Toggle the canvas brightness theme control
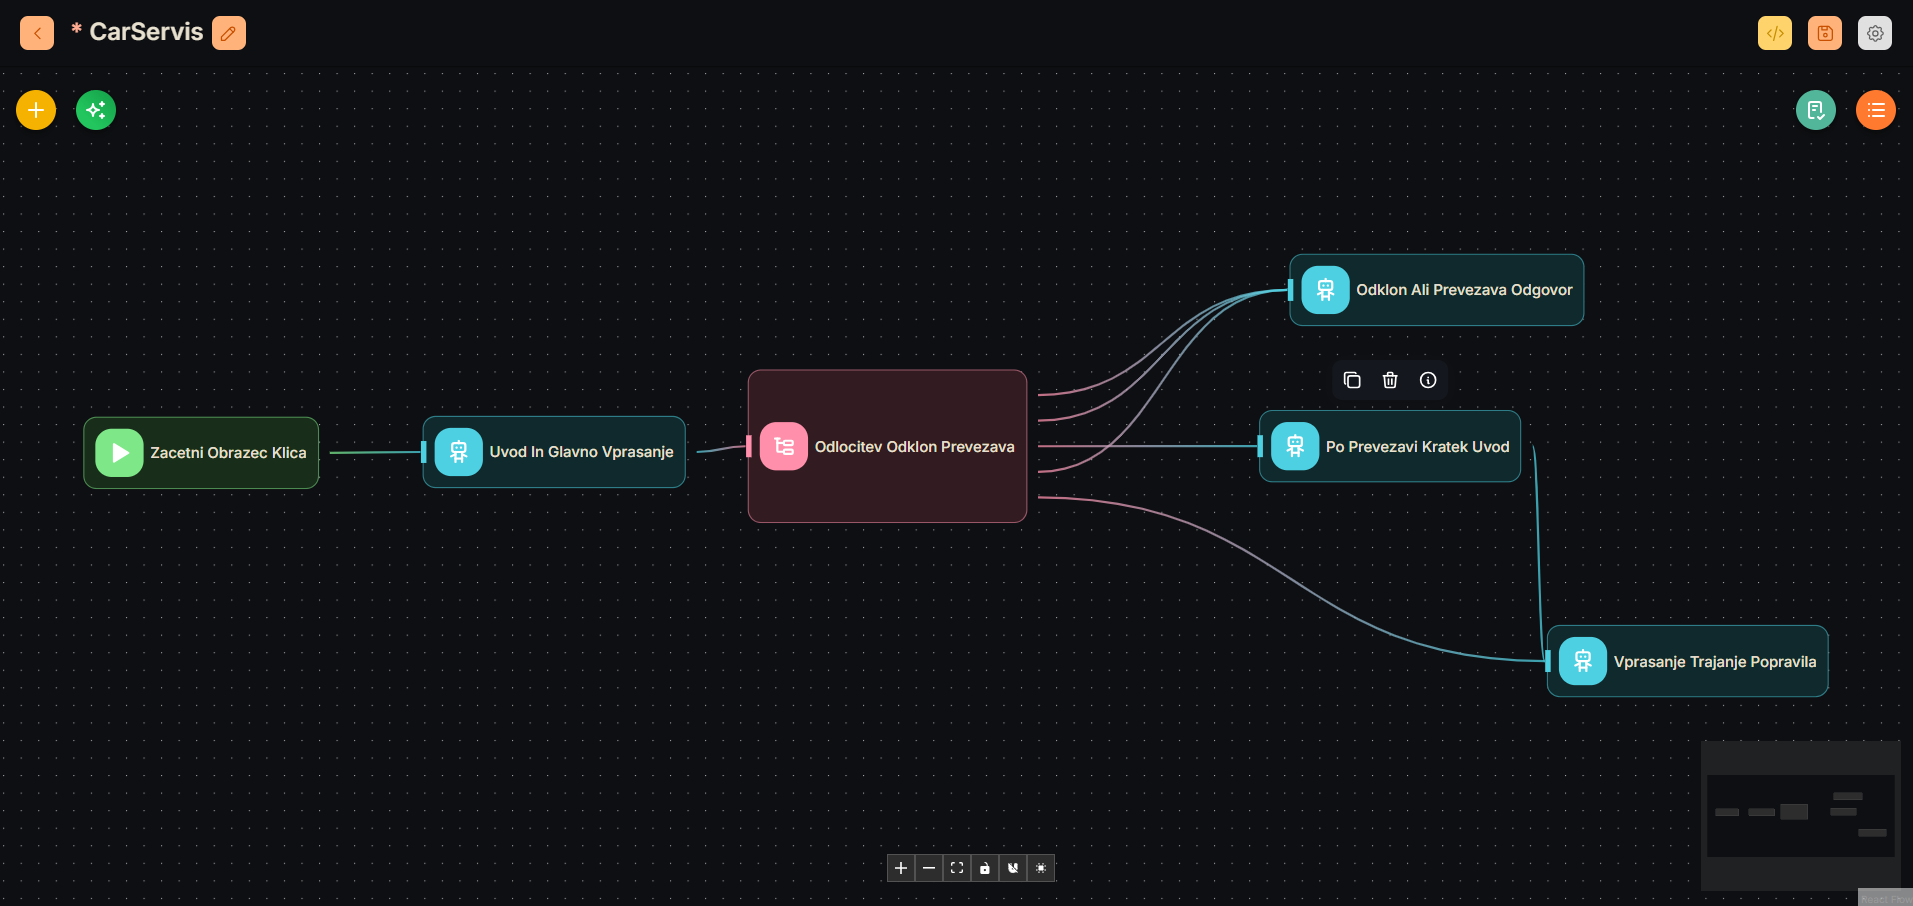Screen dimensions: 1913x906 (1041, 868)
